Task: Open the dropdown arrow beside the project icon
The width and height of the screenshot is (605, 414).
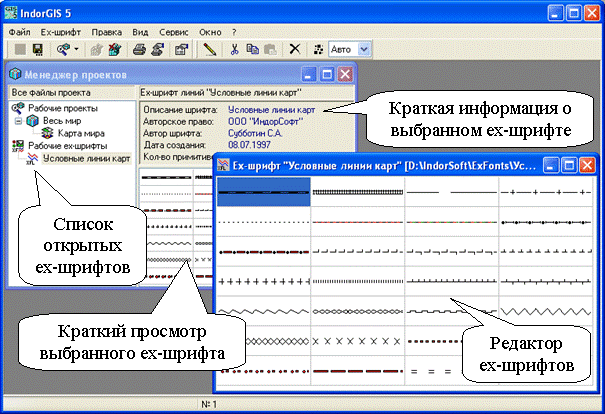Action: click(x=77, y=48)
